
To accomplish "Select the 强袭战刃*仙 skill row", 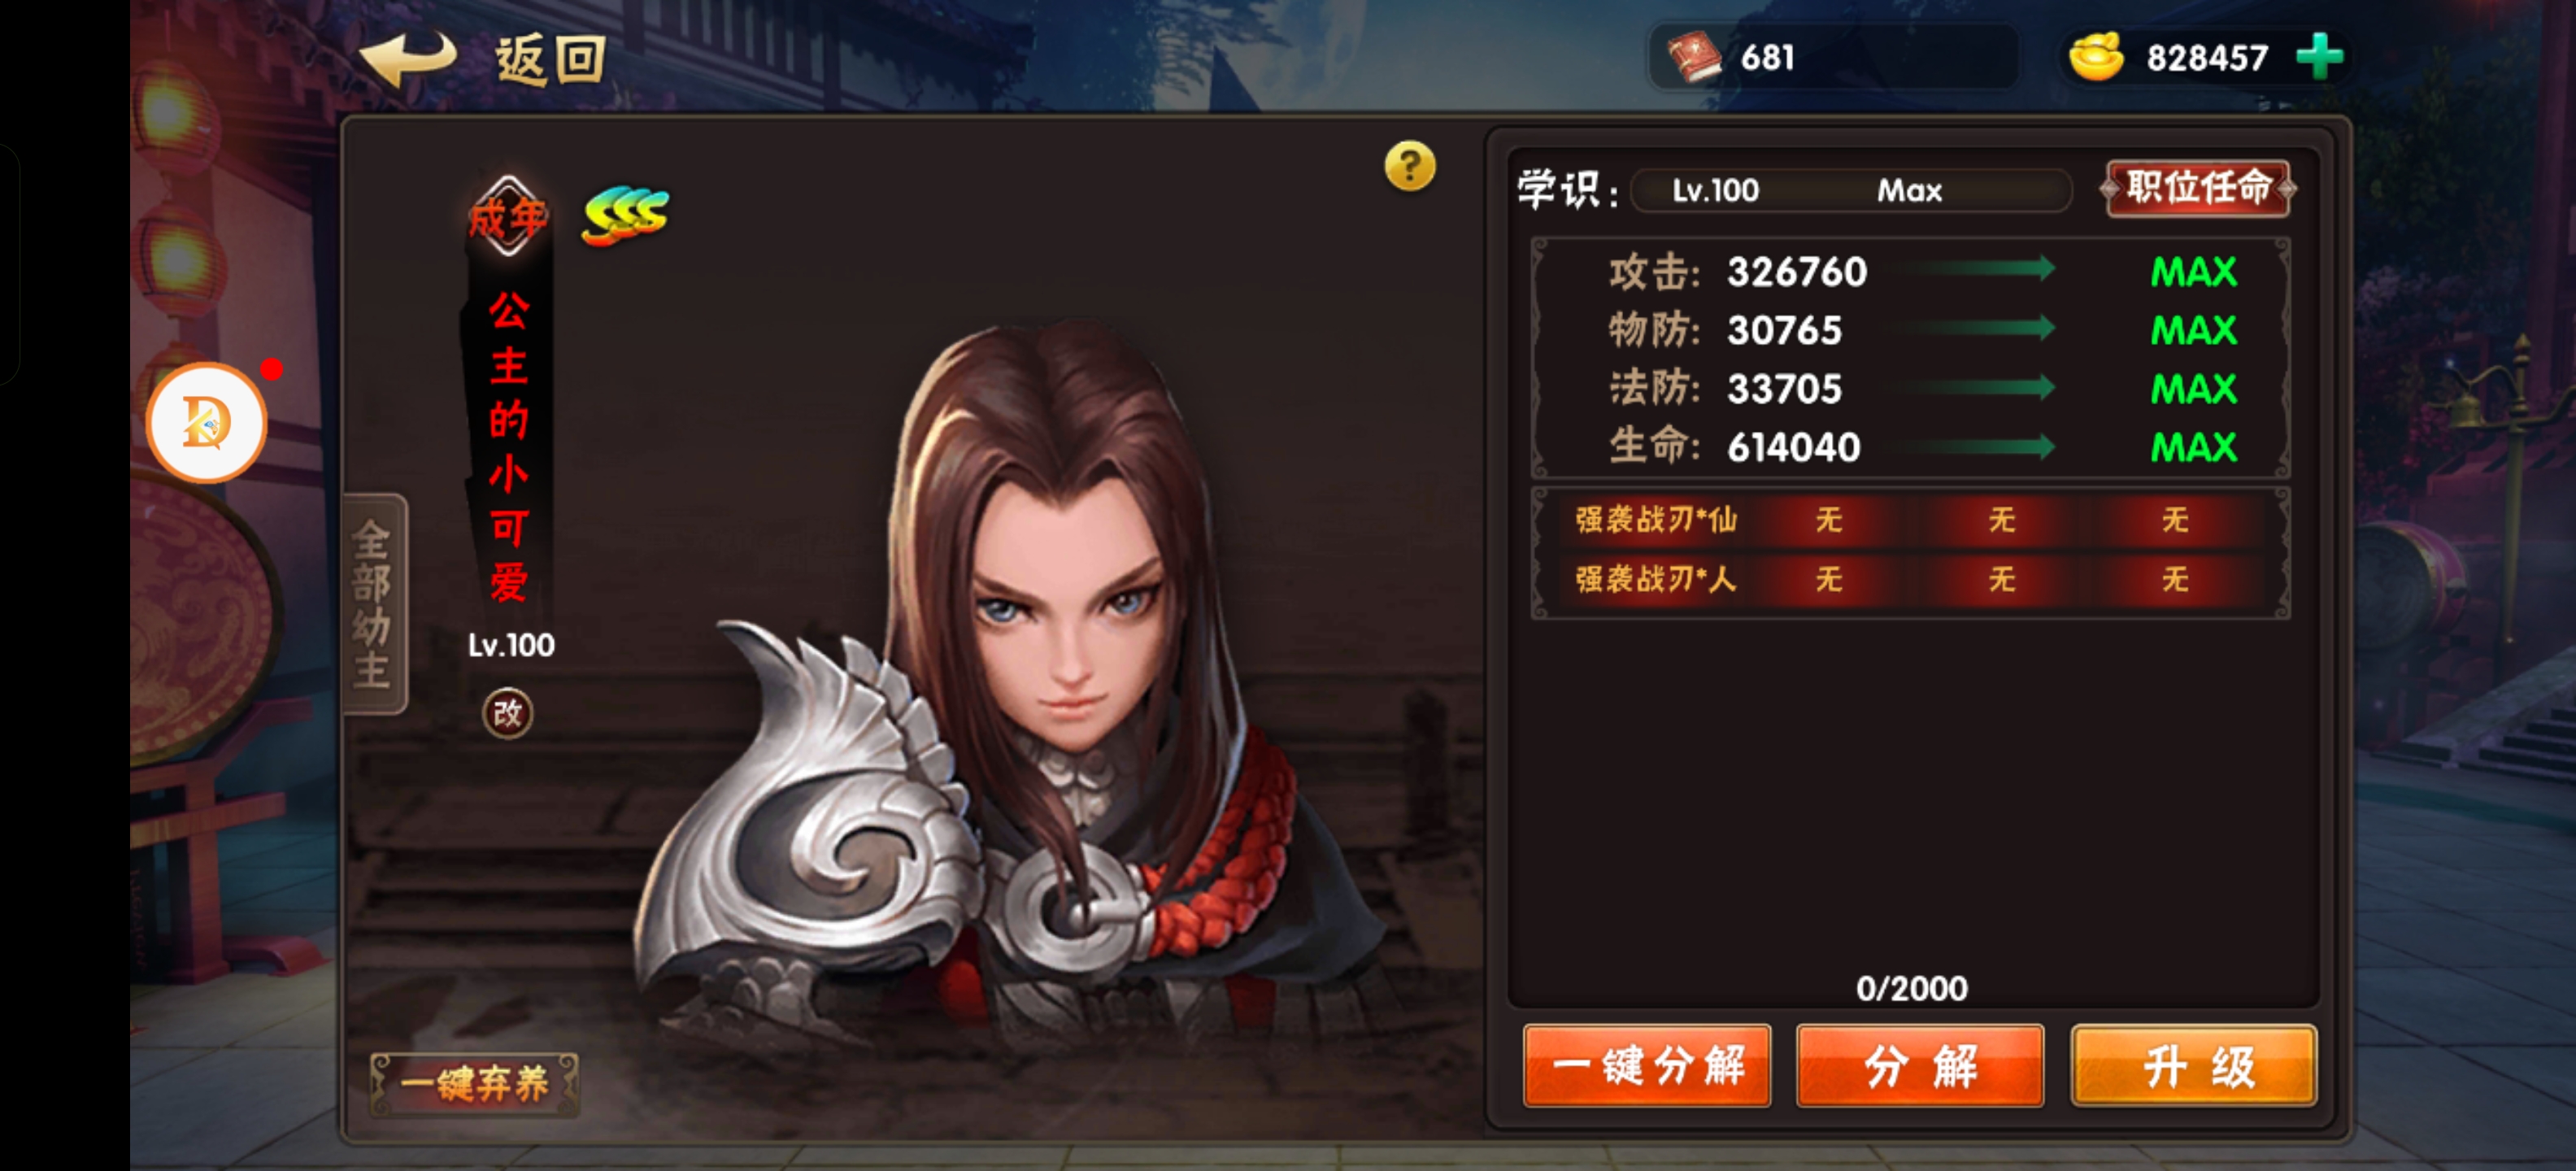I will [1911, 520].
